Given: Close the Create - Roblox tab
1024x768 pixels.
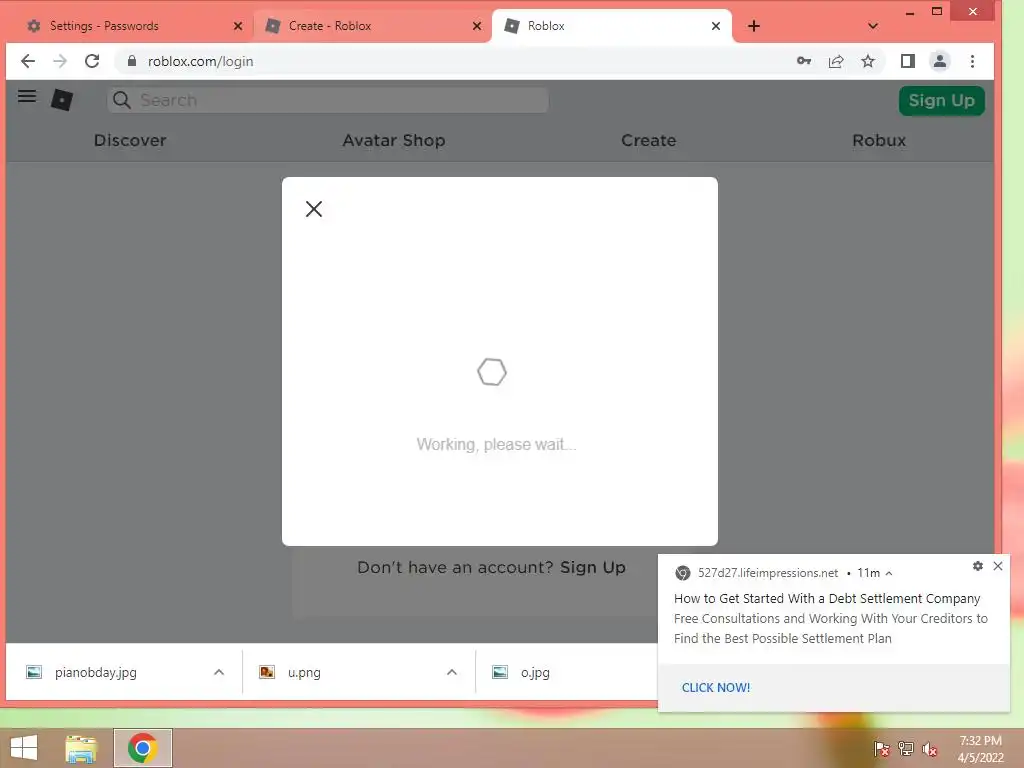Looking at the screenshot, I should (477, 26).
